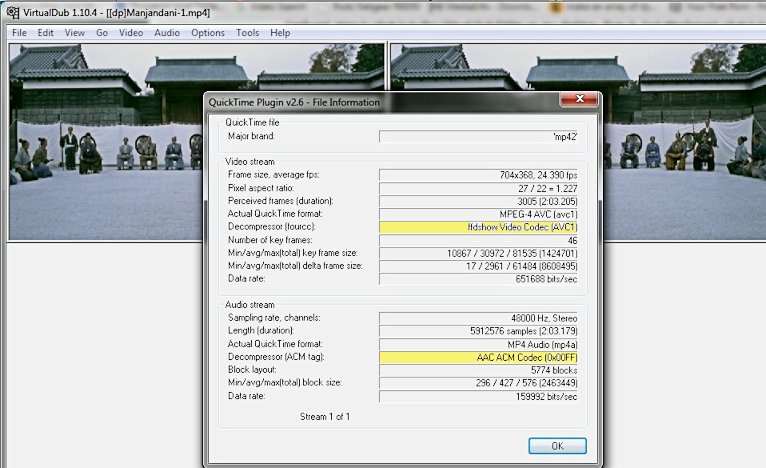The width and height of the screenshot is (766, 468).
Task: Open the View menu
Action: (x=75, y=33)
